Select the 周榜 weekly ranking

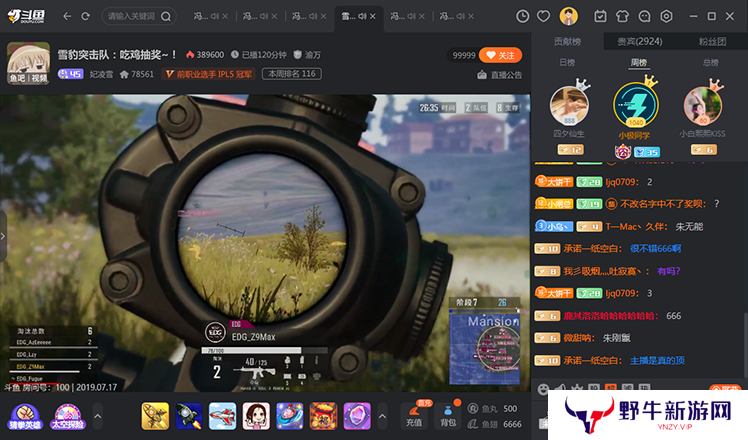[x=639, y=63]
